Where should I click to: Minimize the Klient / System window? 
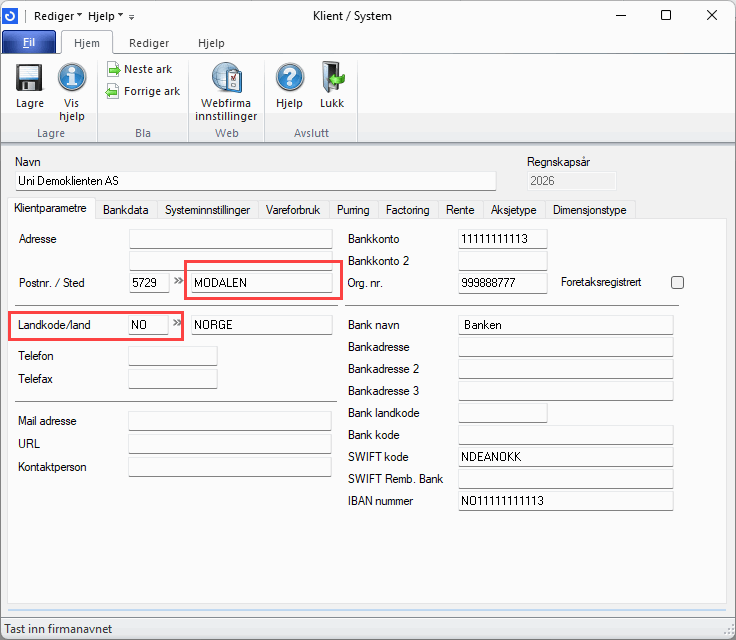[621, 15]
